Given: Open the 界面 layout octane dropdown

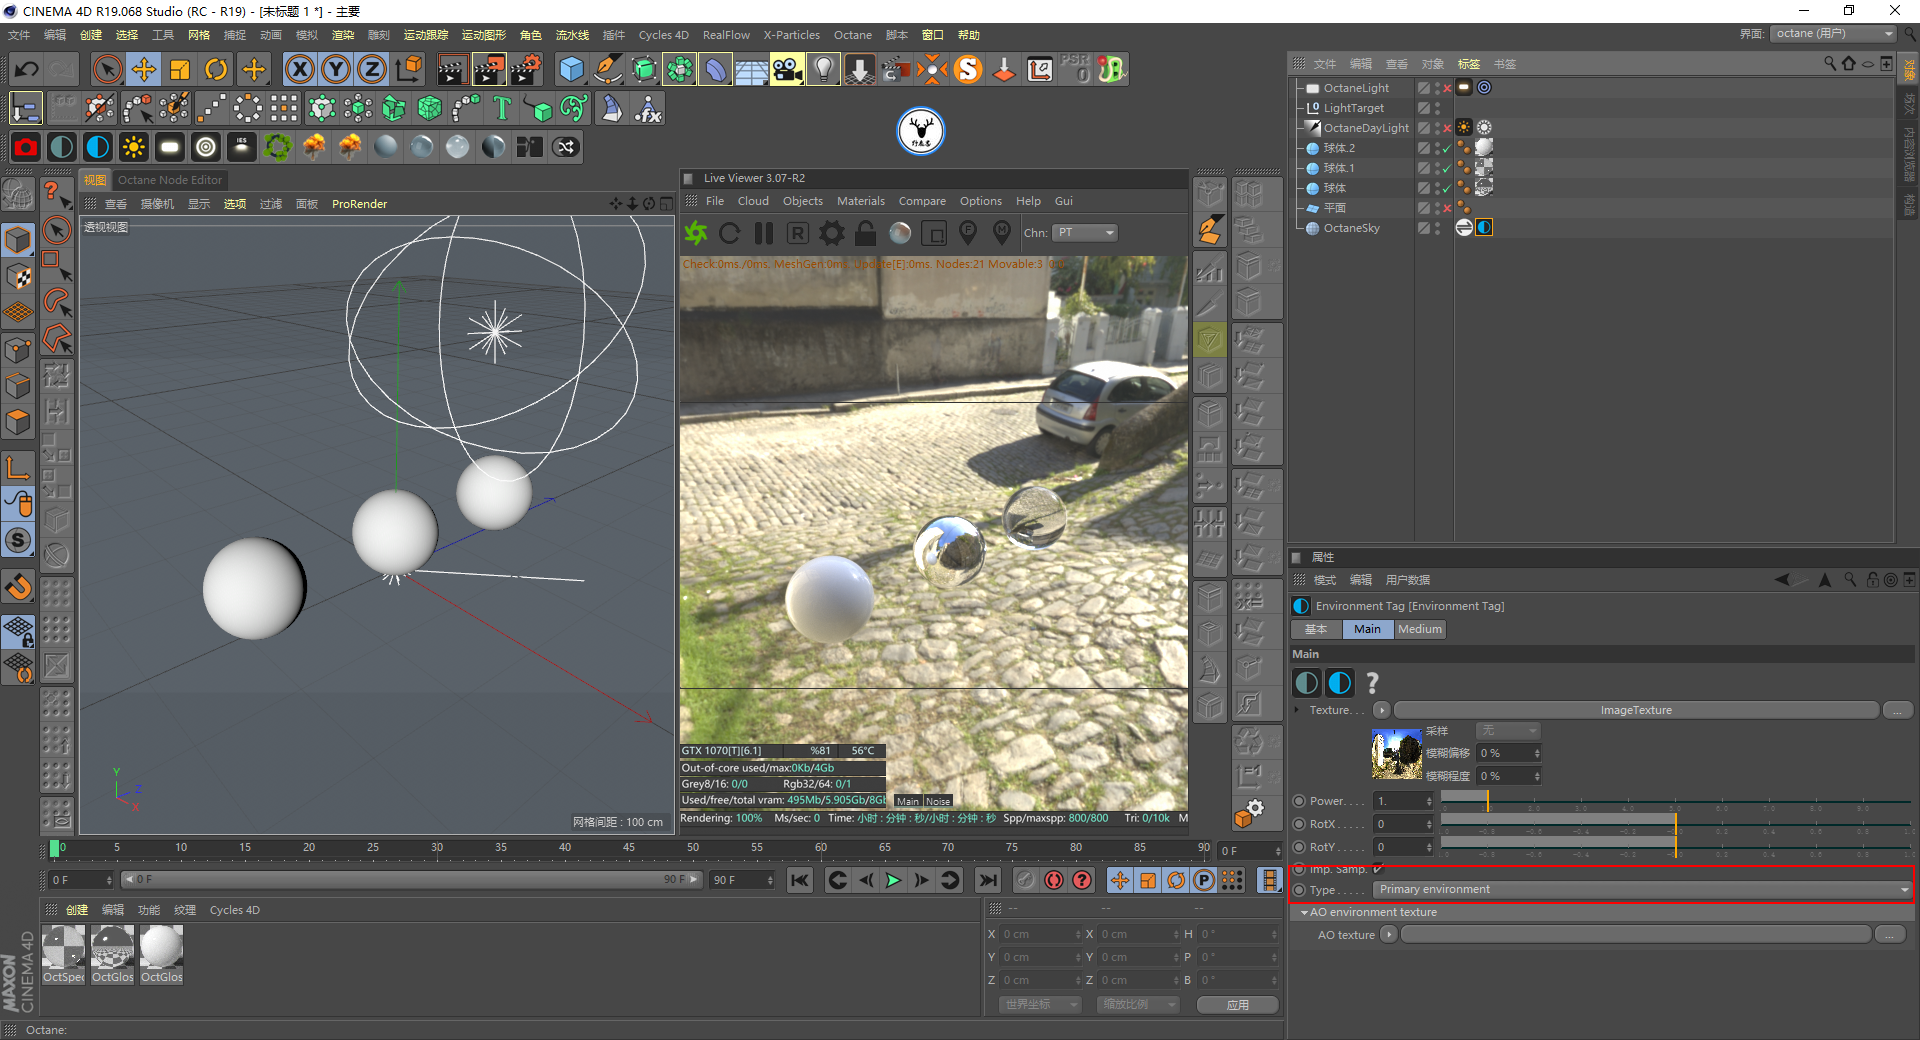Looking at the screenshot, I should pos(1835,34).
